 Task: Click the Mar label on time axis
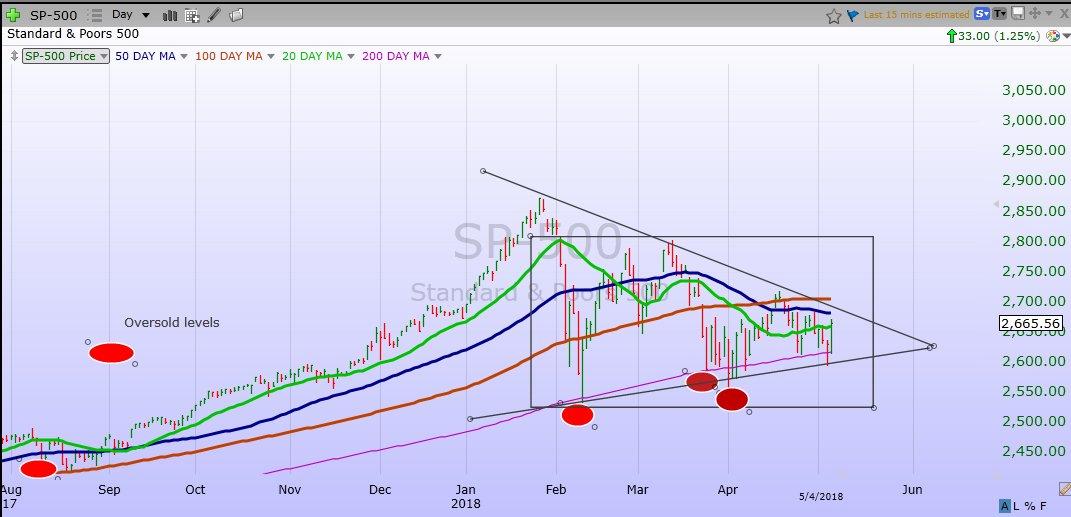(638, 490)
